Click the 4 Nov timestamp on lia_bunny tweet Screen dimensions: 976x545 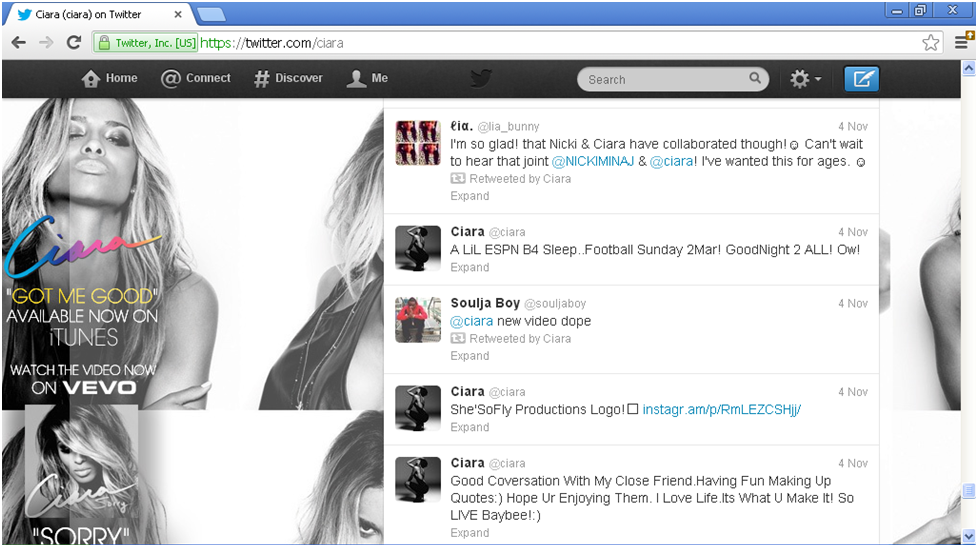click(853, 126)
